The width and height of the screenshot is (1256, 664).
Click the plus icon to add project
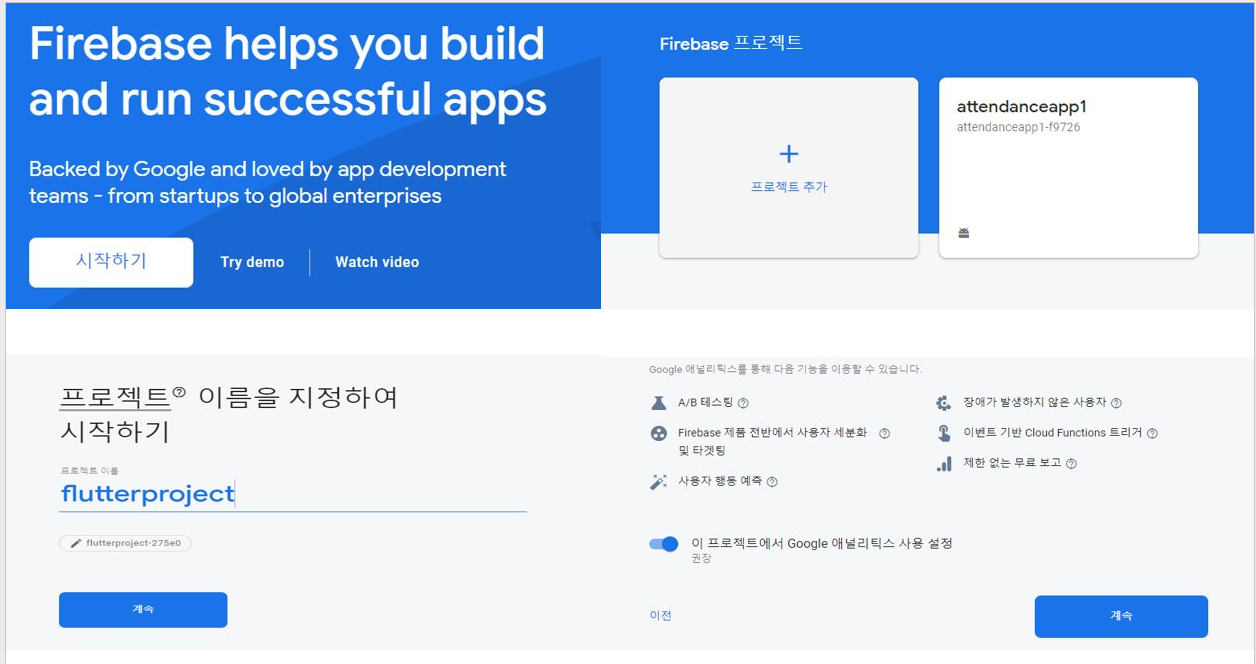pyautogui.click(x=789, y=154)
